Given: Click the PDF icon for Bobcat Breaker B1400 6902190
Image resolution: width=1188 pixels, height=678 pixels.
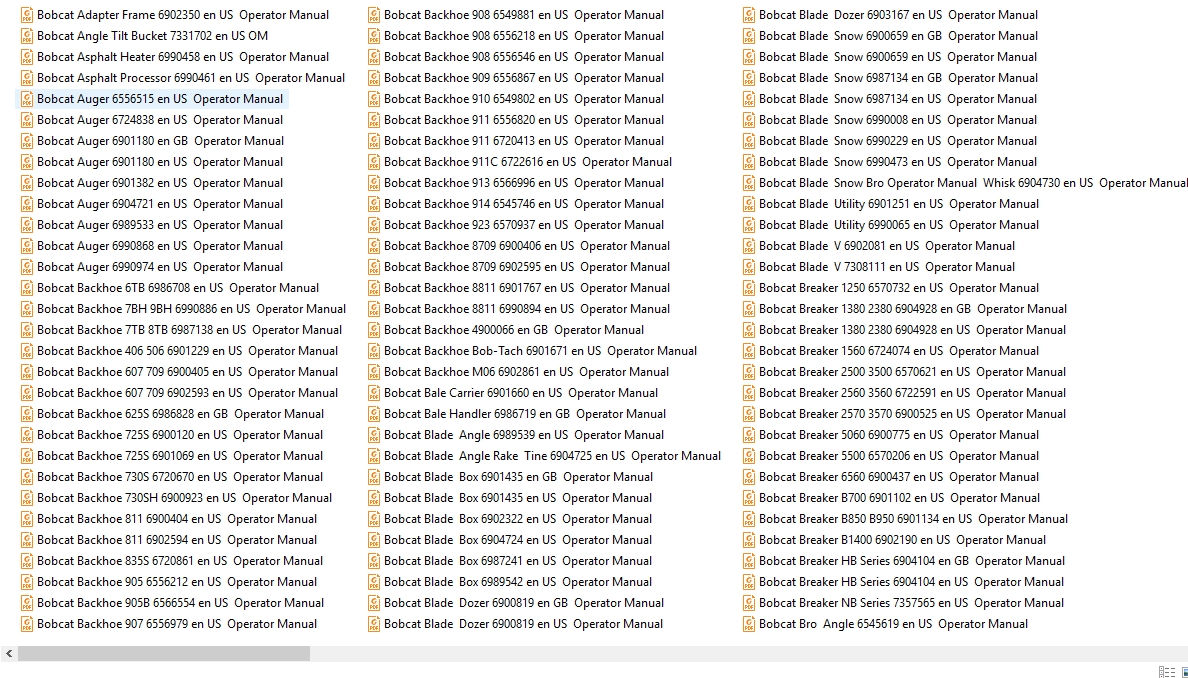Looking at the screenshot, I should tap(749, 539).
